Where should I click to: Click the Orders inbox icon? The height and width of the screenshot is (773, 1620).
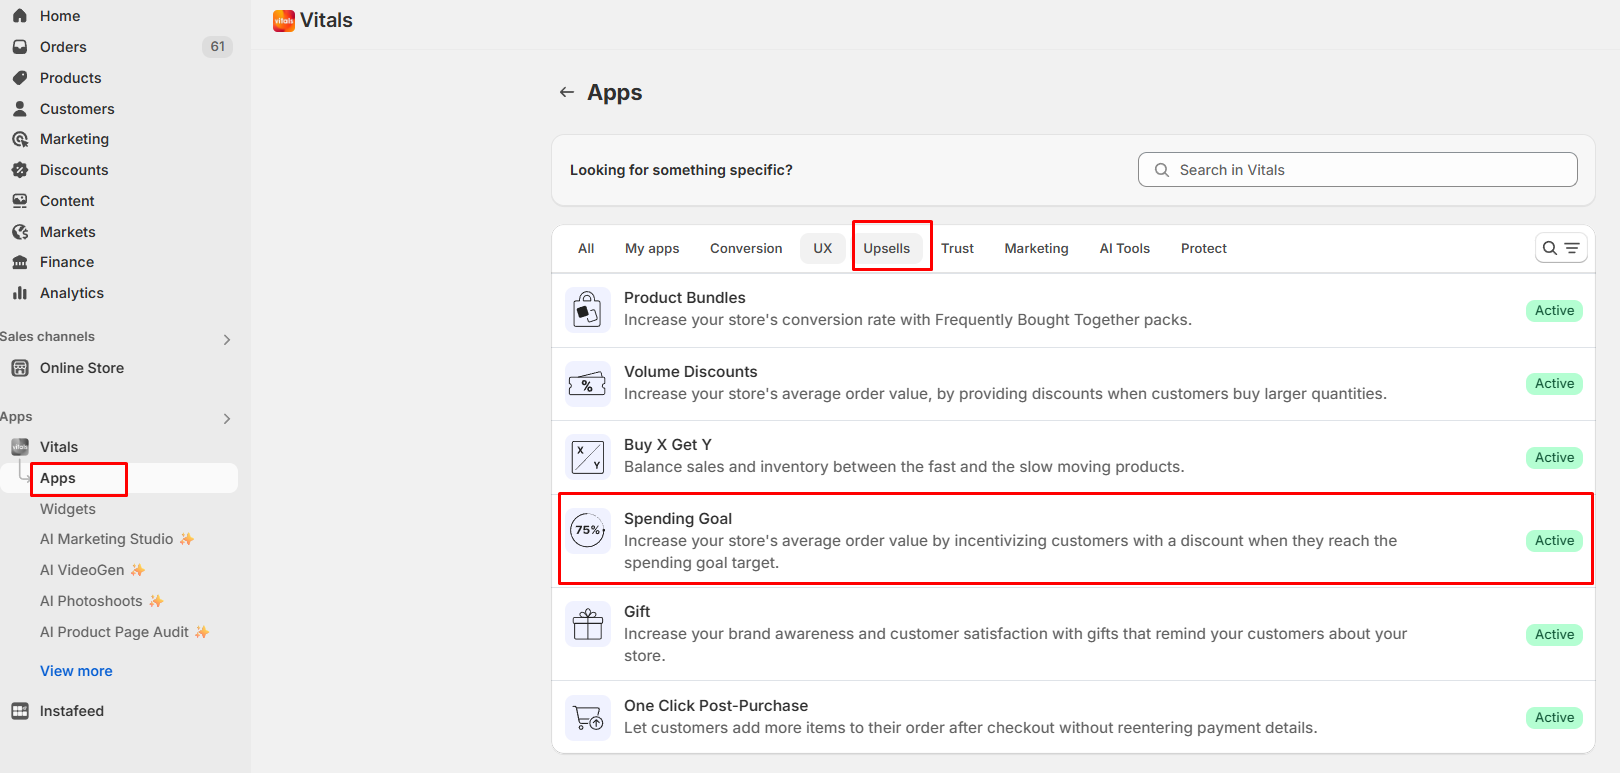coord(20,47)
